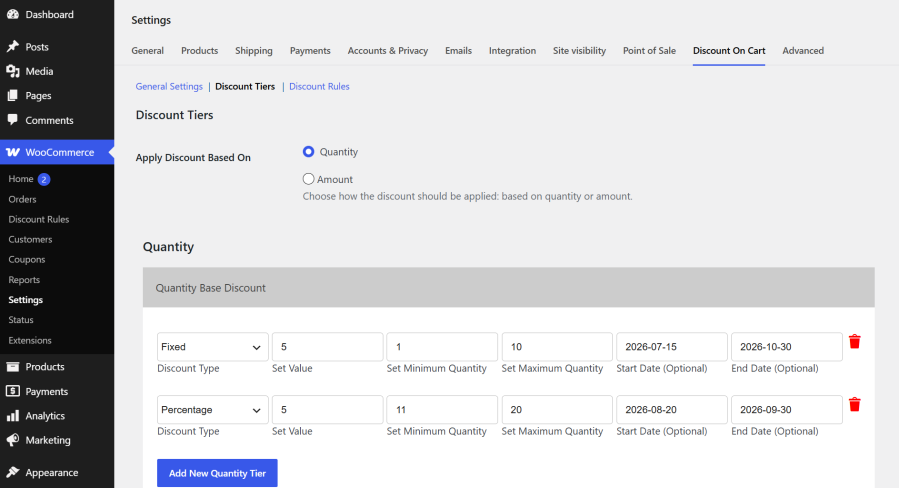The height and width of the screenshot is (488, 899).
Task: Open Coupons in WooCommerce submenu
Action: tap(26, 259)
